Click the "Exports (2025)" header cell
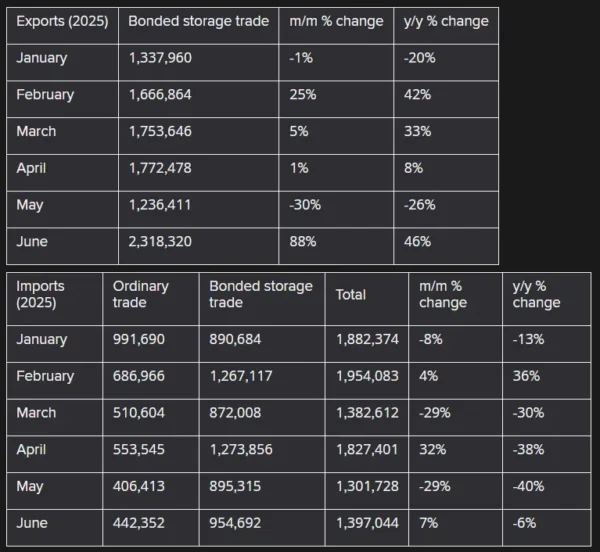 [x=62, y=21]
